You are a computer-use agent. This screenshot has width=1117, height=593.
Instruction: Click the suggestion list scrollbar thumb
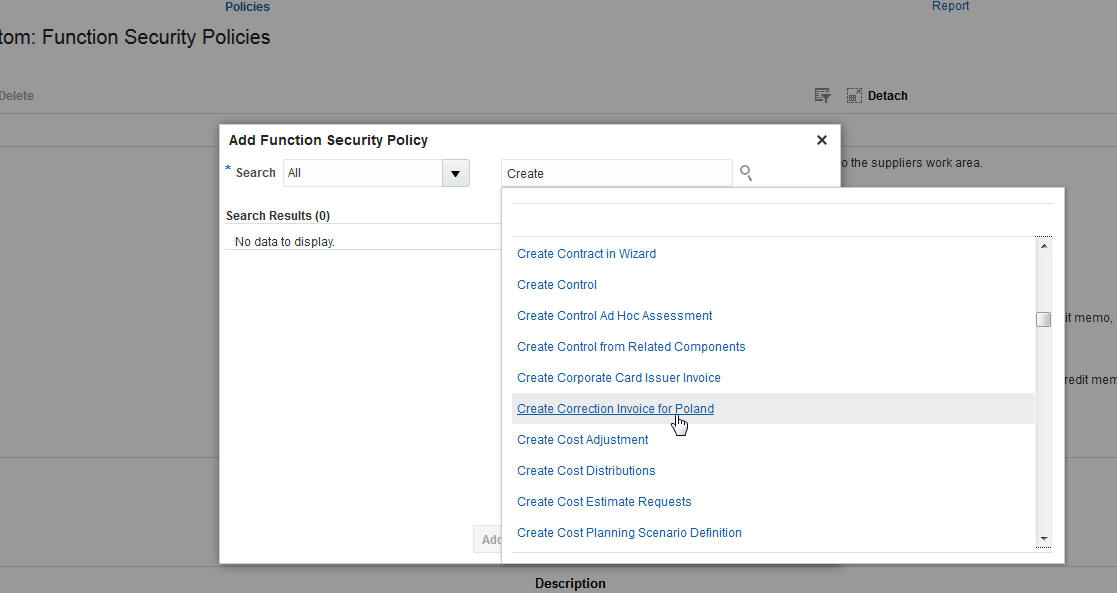click(x=1044, y=320)
